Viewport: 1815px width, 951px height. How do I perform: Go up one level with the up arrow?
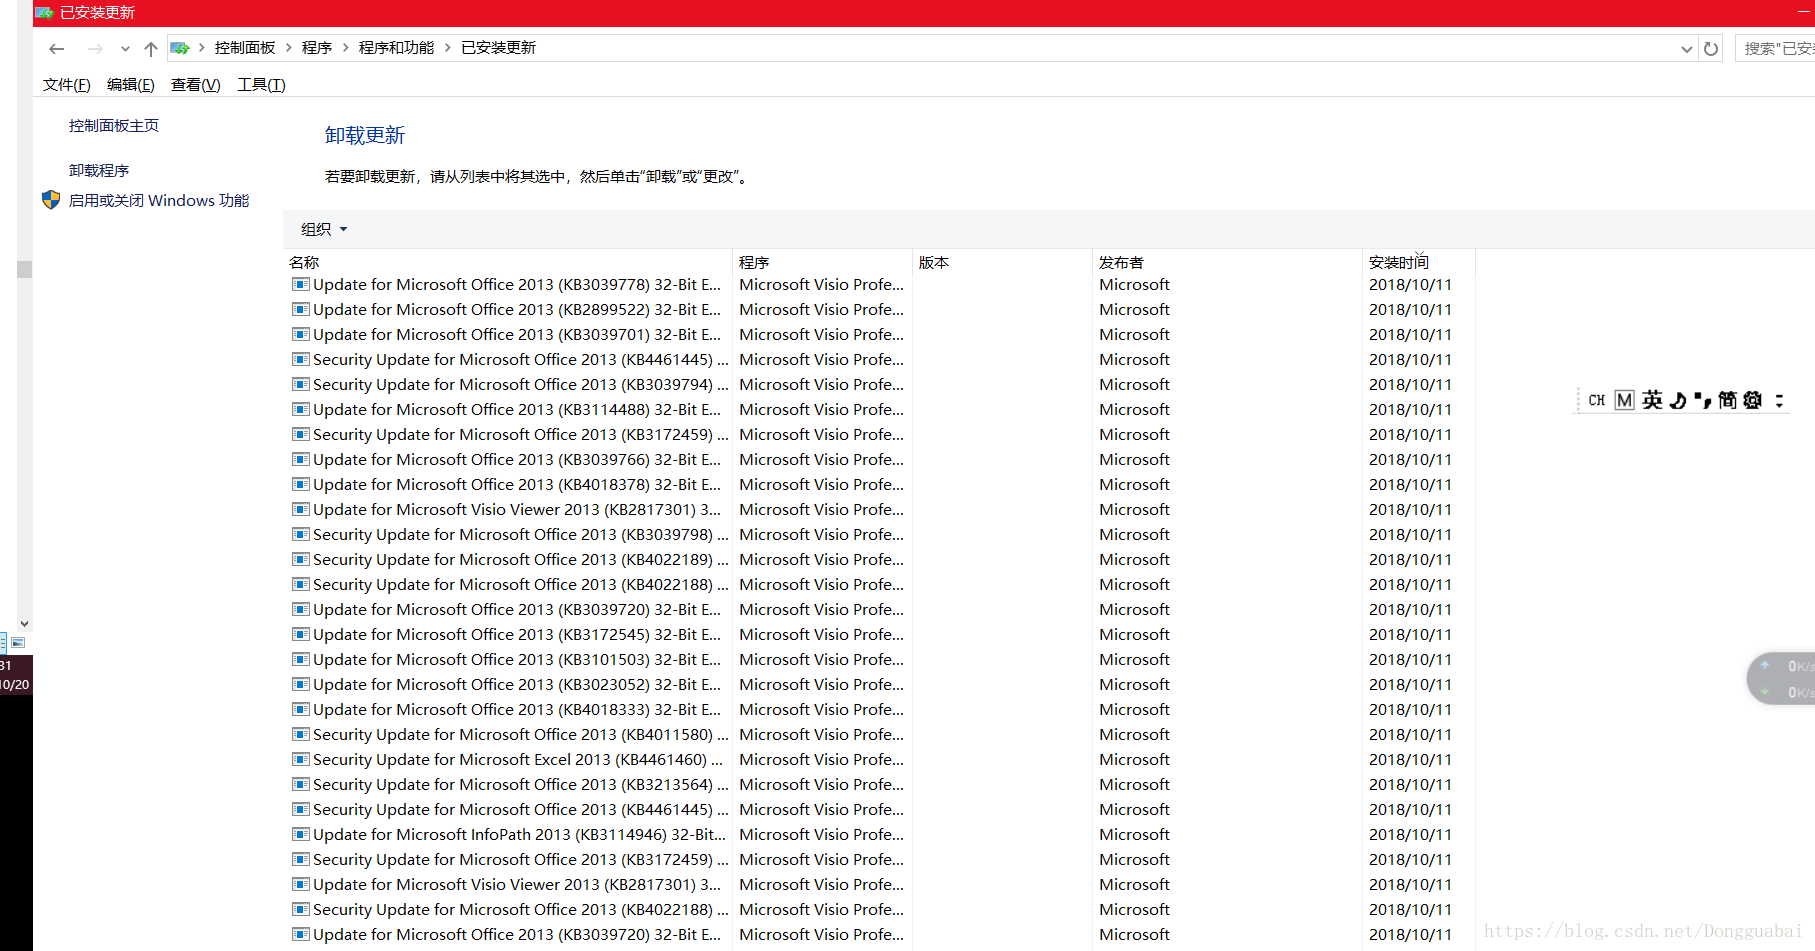click(x=150, y=48)
